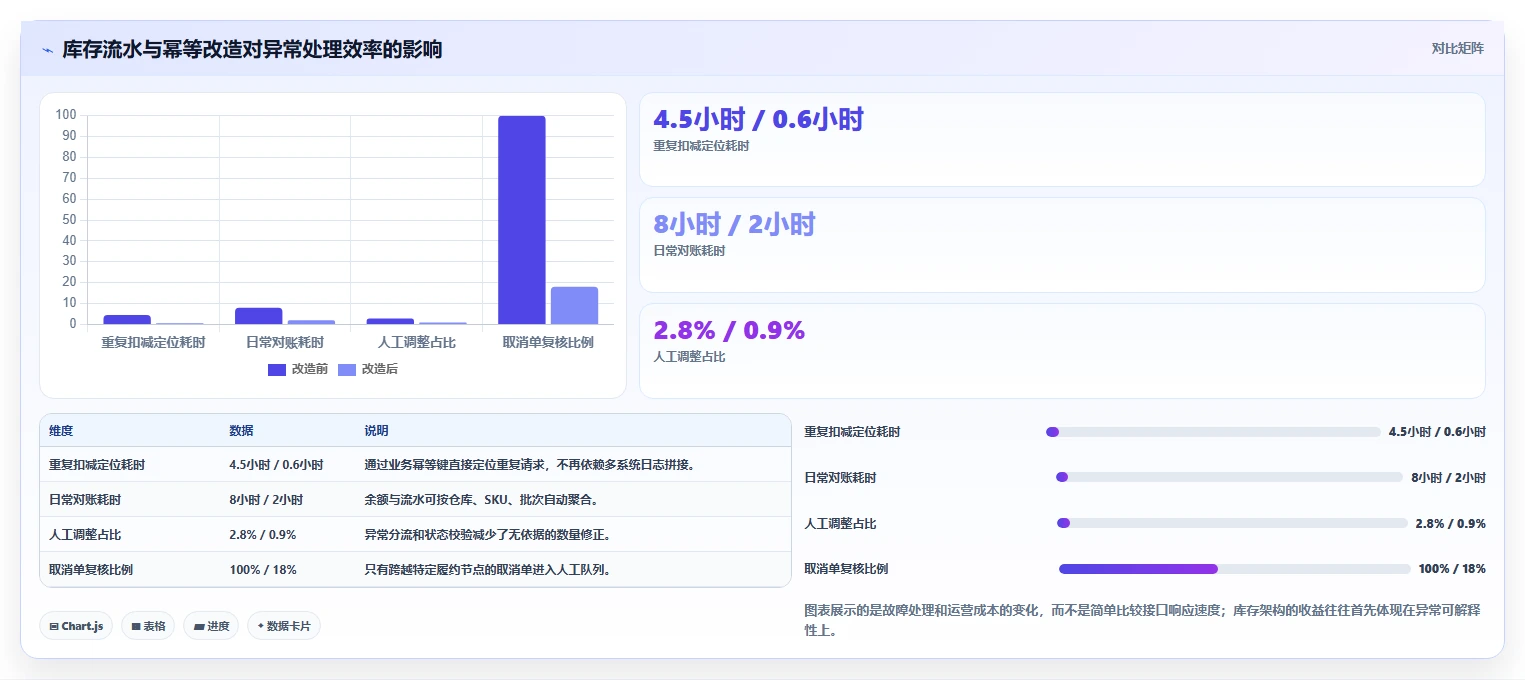The height and width of the screenshot is (680, 1525).
Task: Click the 取消单复核比例 label beside the progress bar
Action: point(846,569)
